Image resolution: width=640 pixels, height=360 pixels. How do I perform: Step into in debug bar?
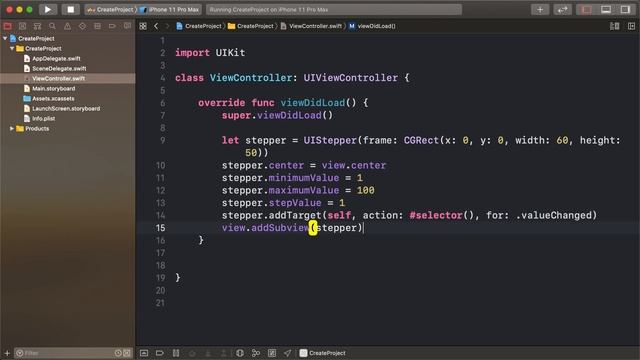point(208,353)
